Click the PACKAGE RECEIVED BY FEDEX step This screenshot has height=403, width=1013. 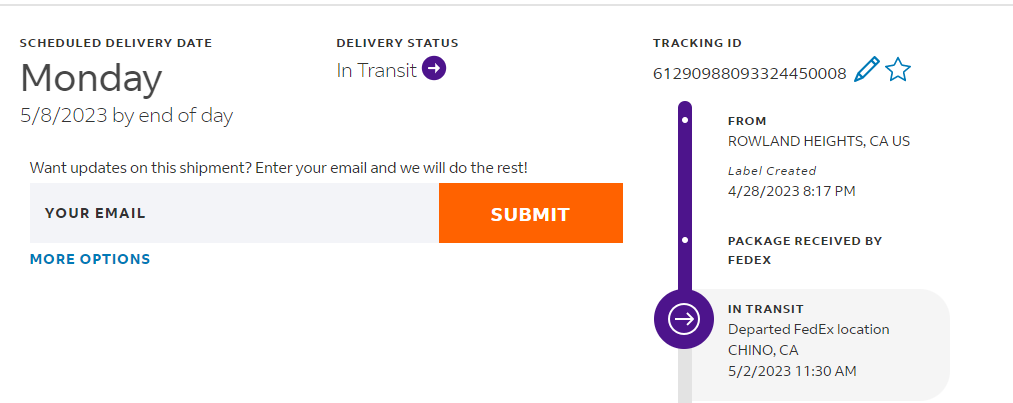pyautogui.click(x=805, y=248)
